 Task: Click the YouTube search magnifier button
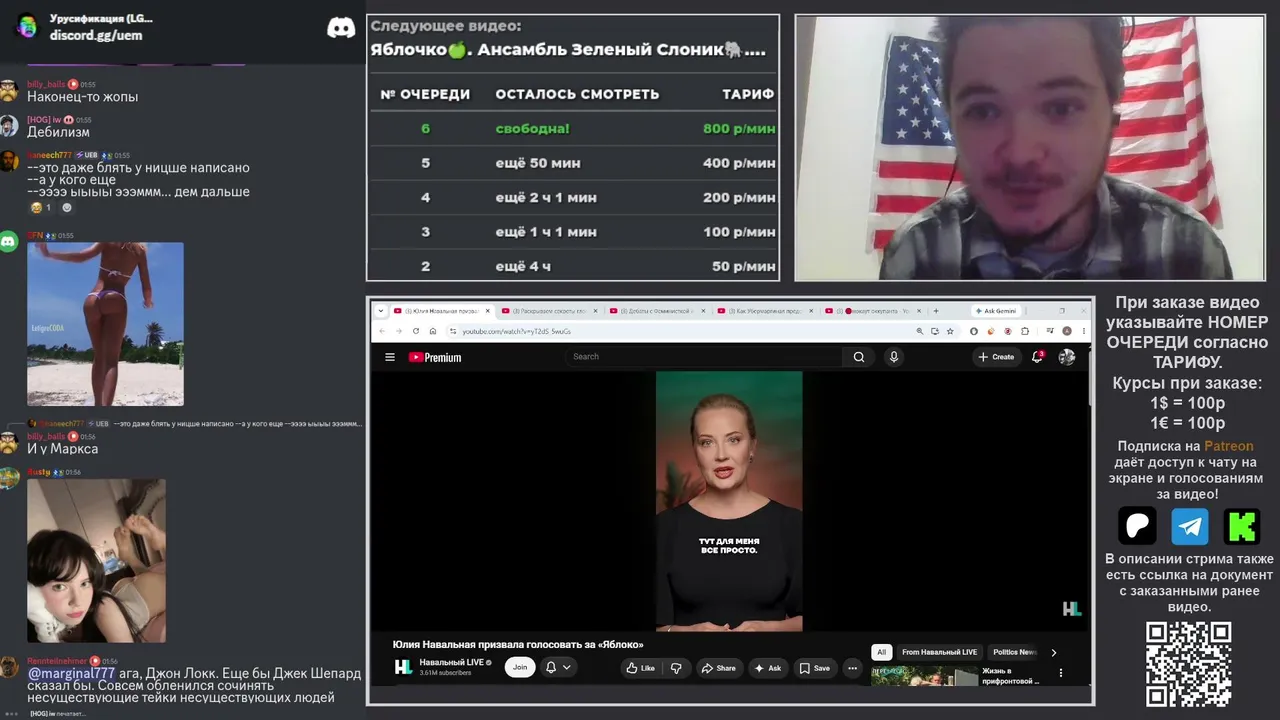[859, 357]
